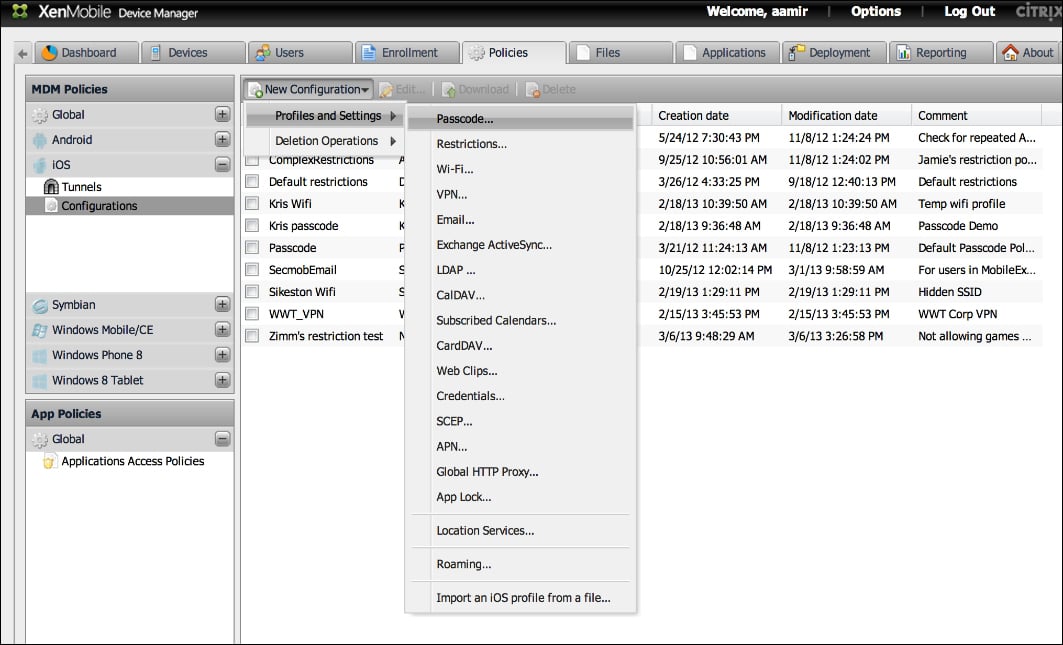Select Import an iOS profile from a file
1063x645 pixels.
522,599
